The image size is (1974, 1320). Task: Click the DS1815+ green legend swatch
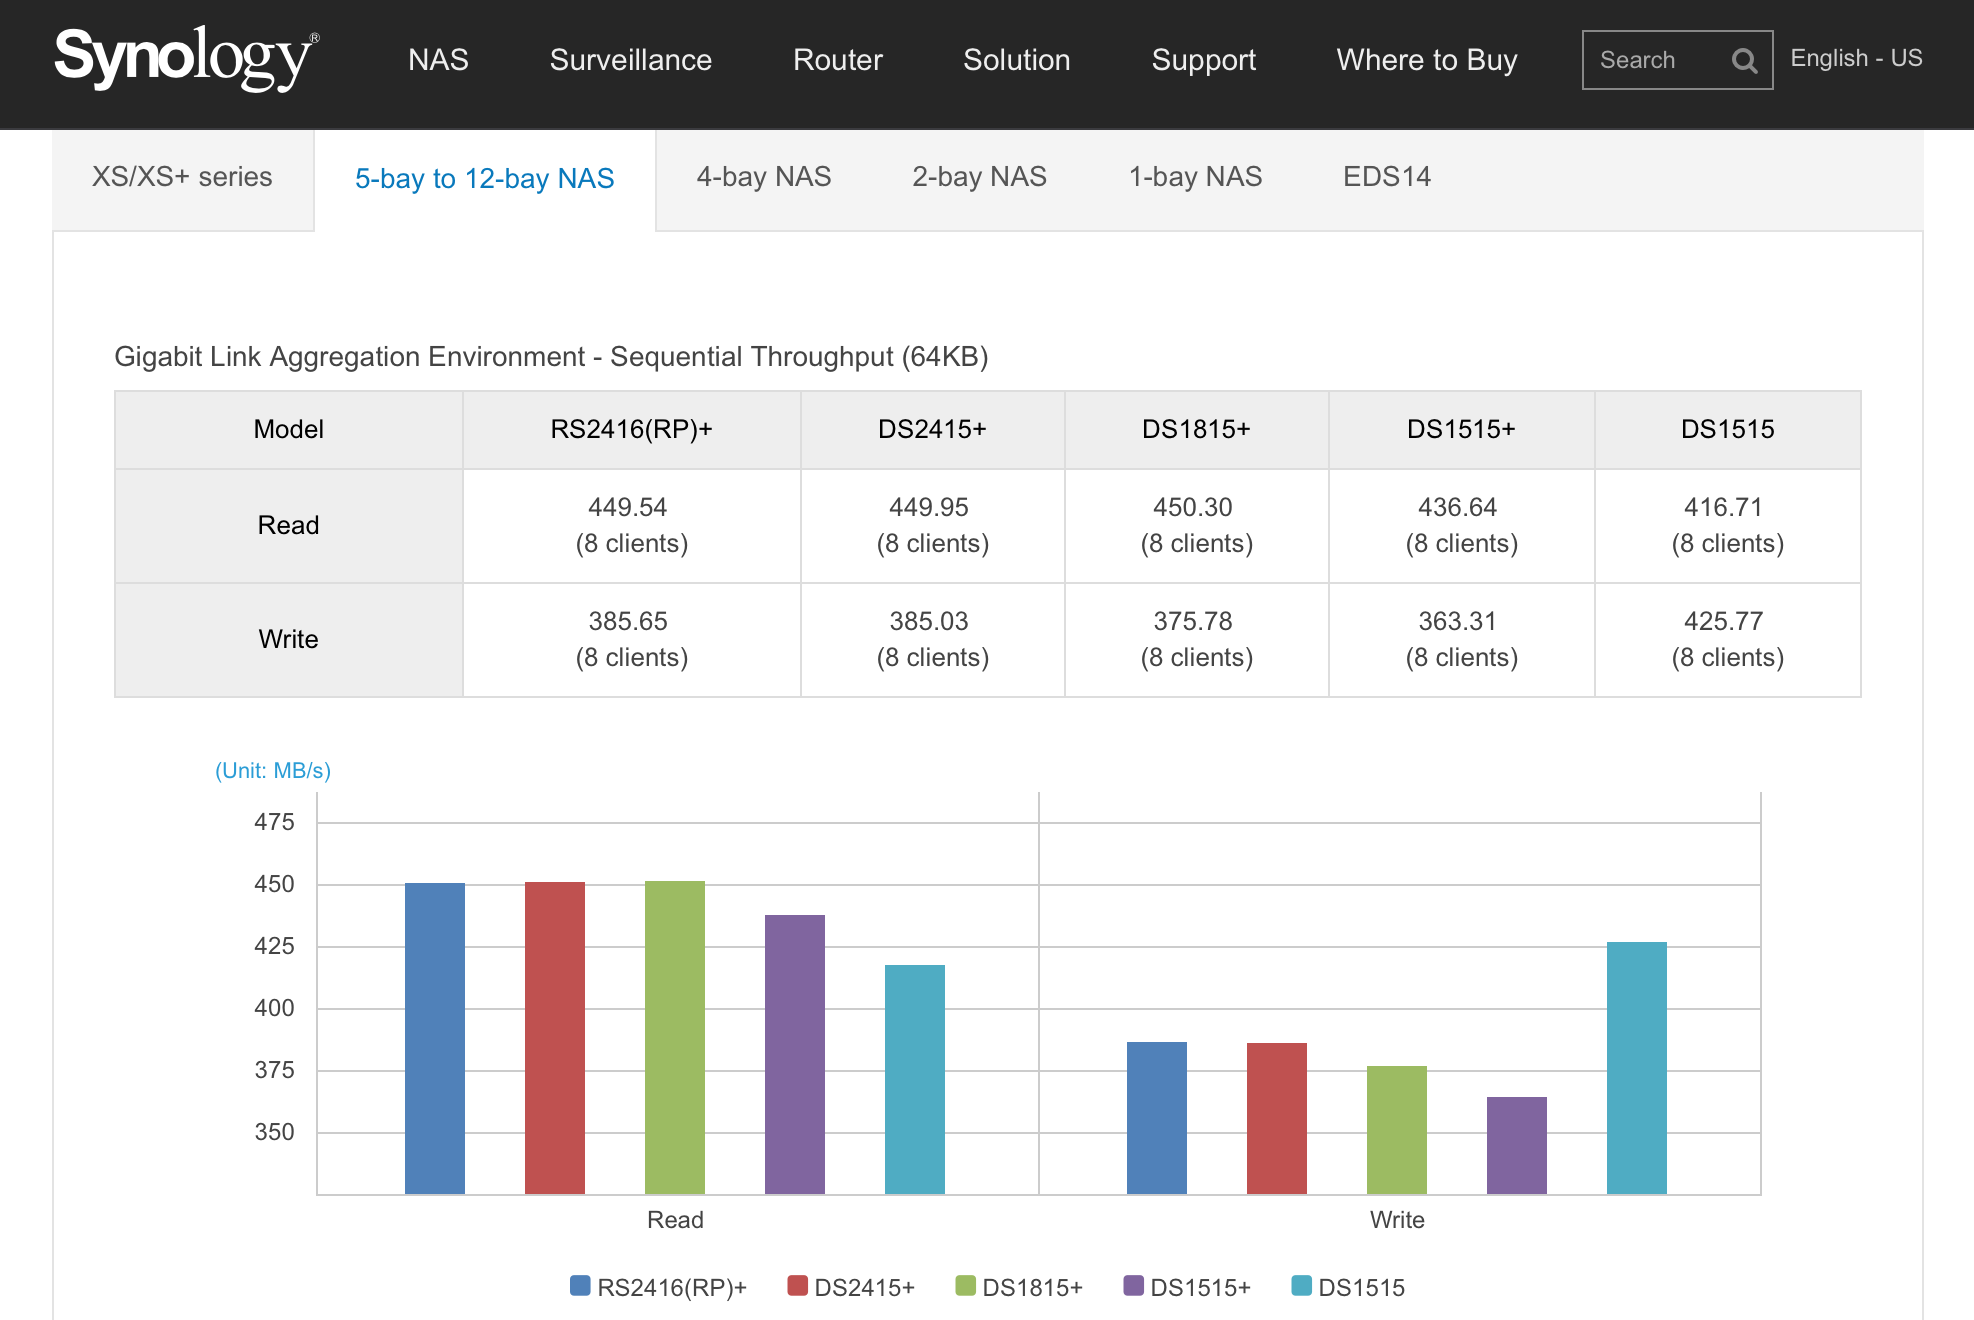(965, 1285)
